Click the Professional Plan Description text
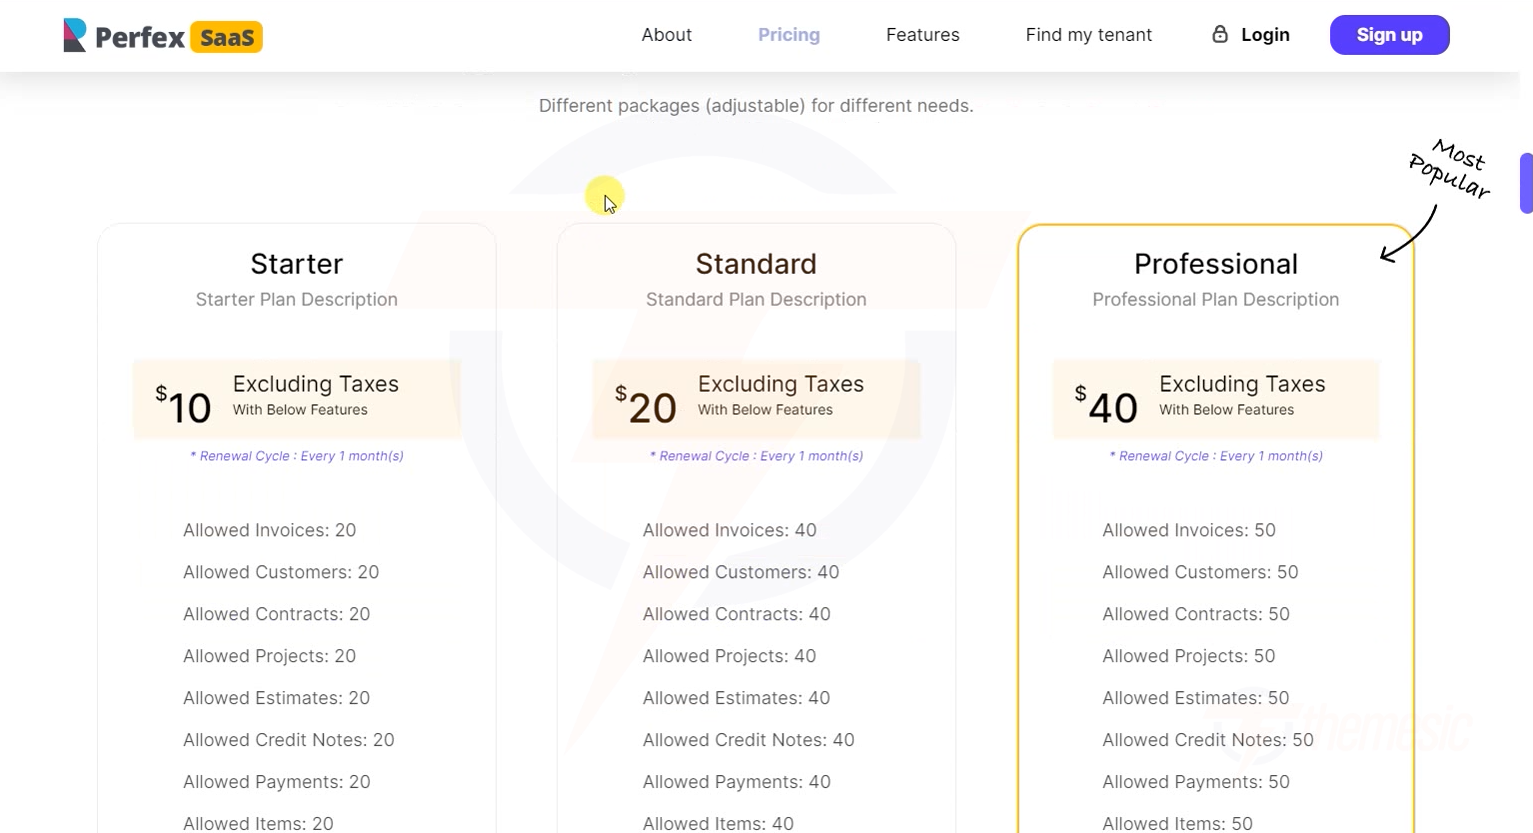This screenshot has width=1533, height=833. coord(1214,299)
